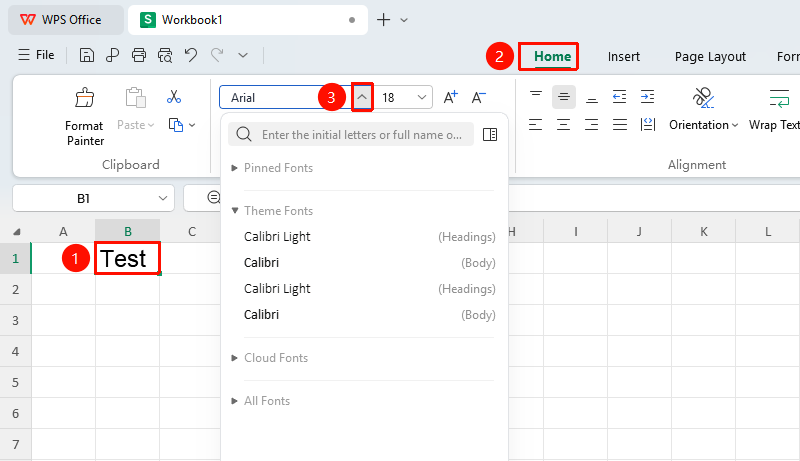Decrease indent icon
800x461 pixels.
[619, 97]
